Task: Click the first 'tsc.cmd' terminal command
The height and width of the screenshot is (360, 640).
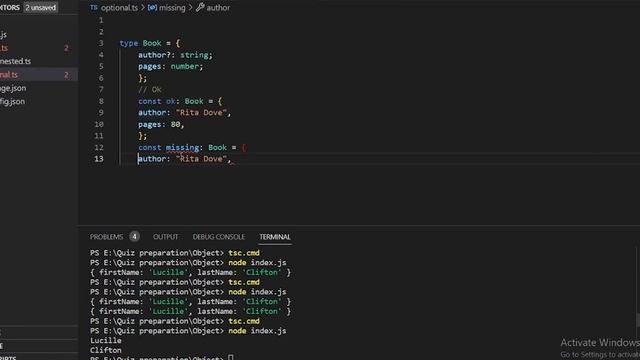Action: (x=244, y=253)
